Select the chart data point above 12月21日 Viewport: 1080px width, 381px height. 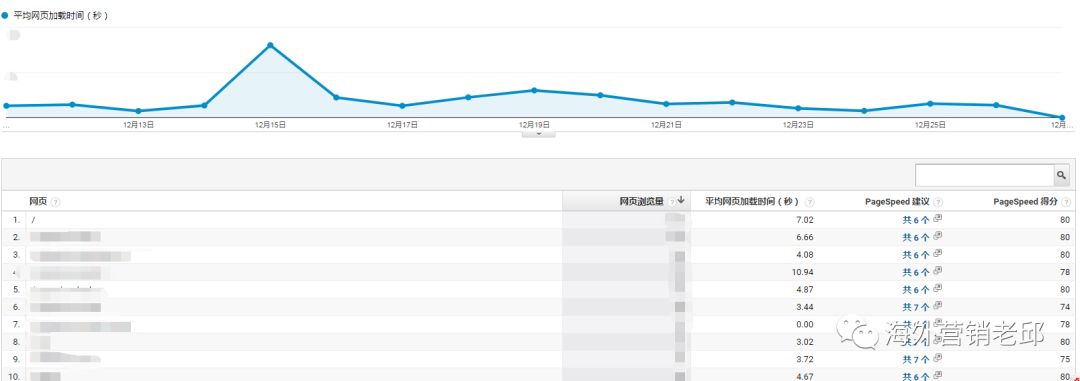(x=666, y=104)
